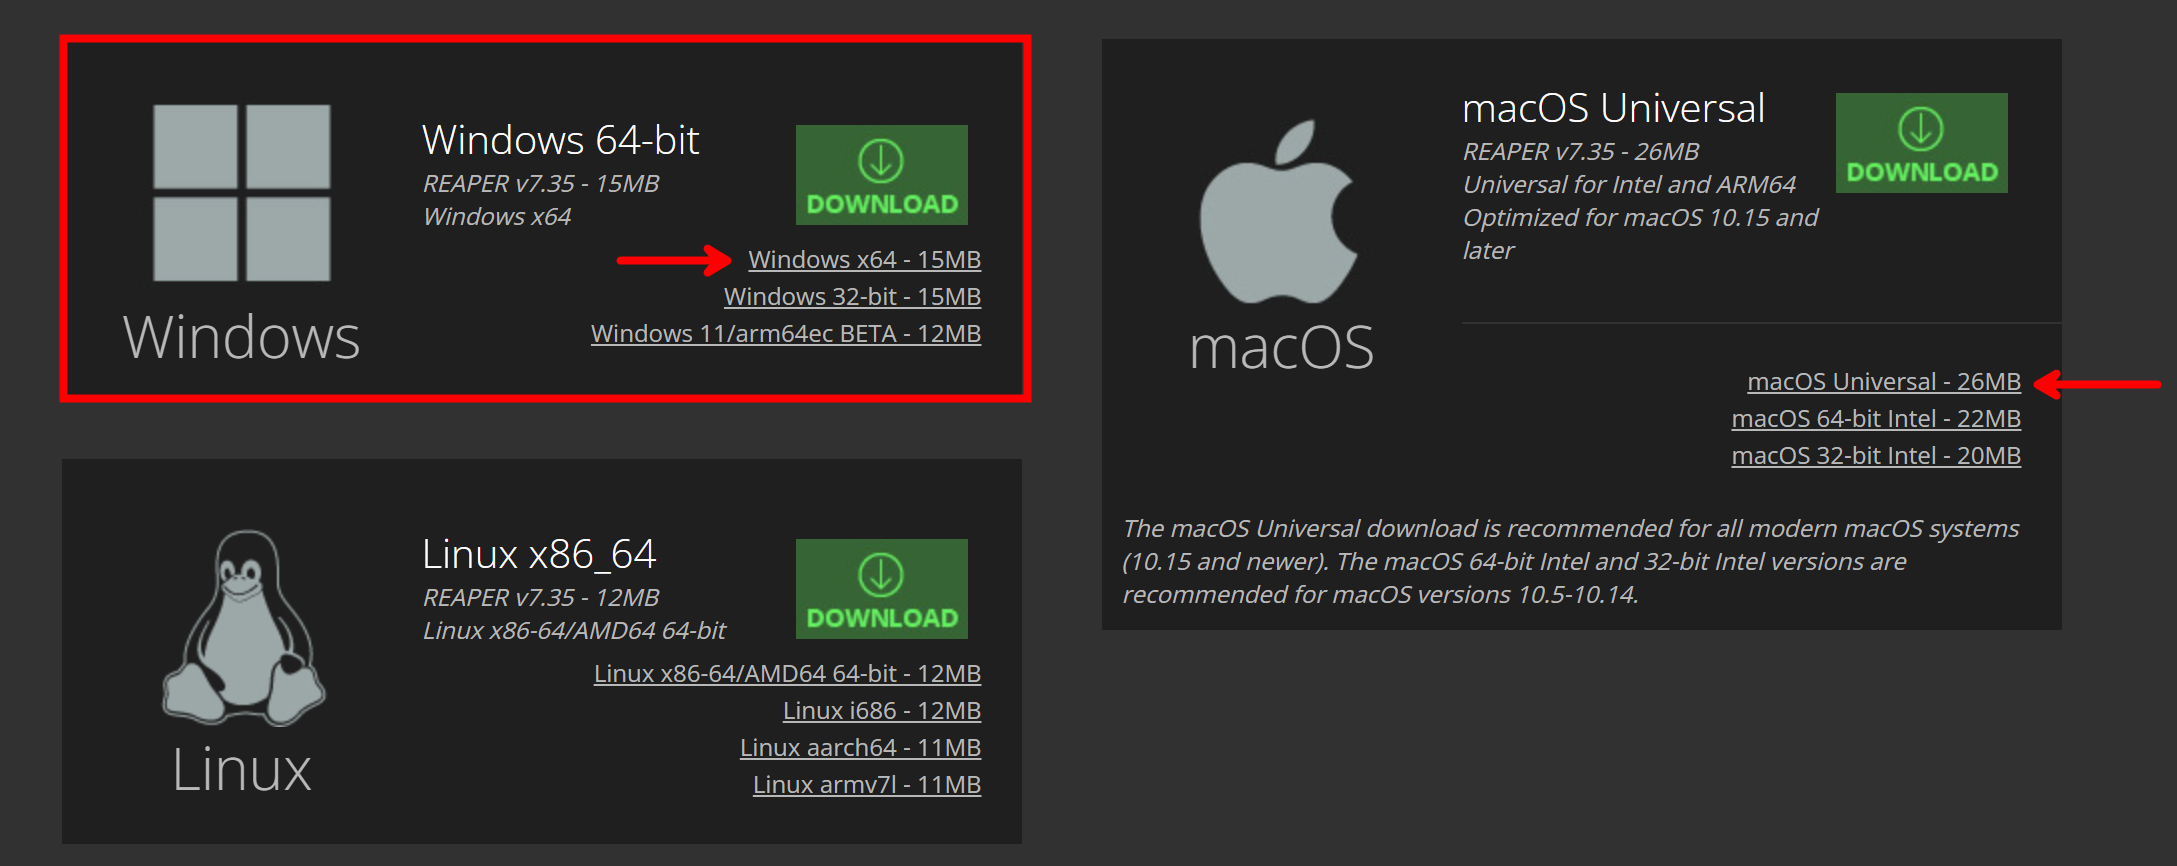
Task: Click the "Linux x86_64" heading text
Action: 539,554
